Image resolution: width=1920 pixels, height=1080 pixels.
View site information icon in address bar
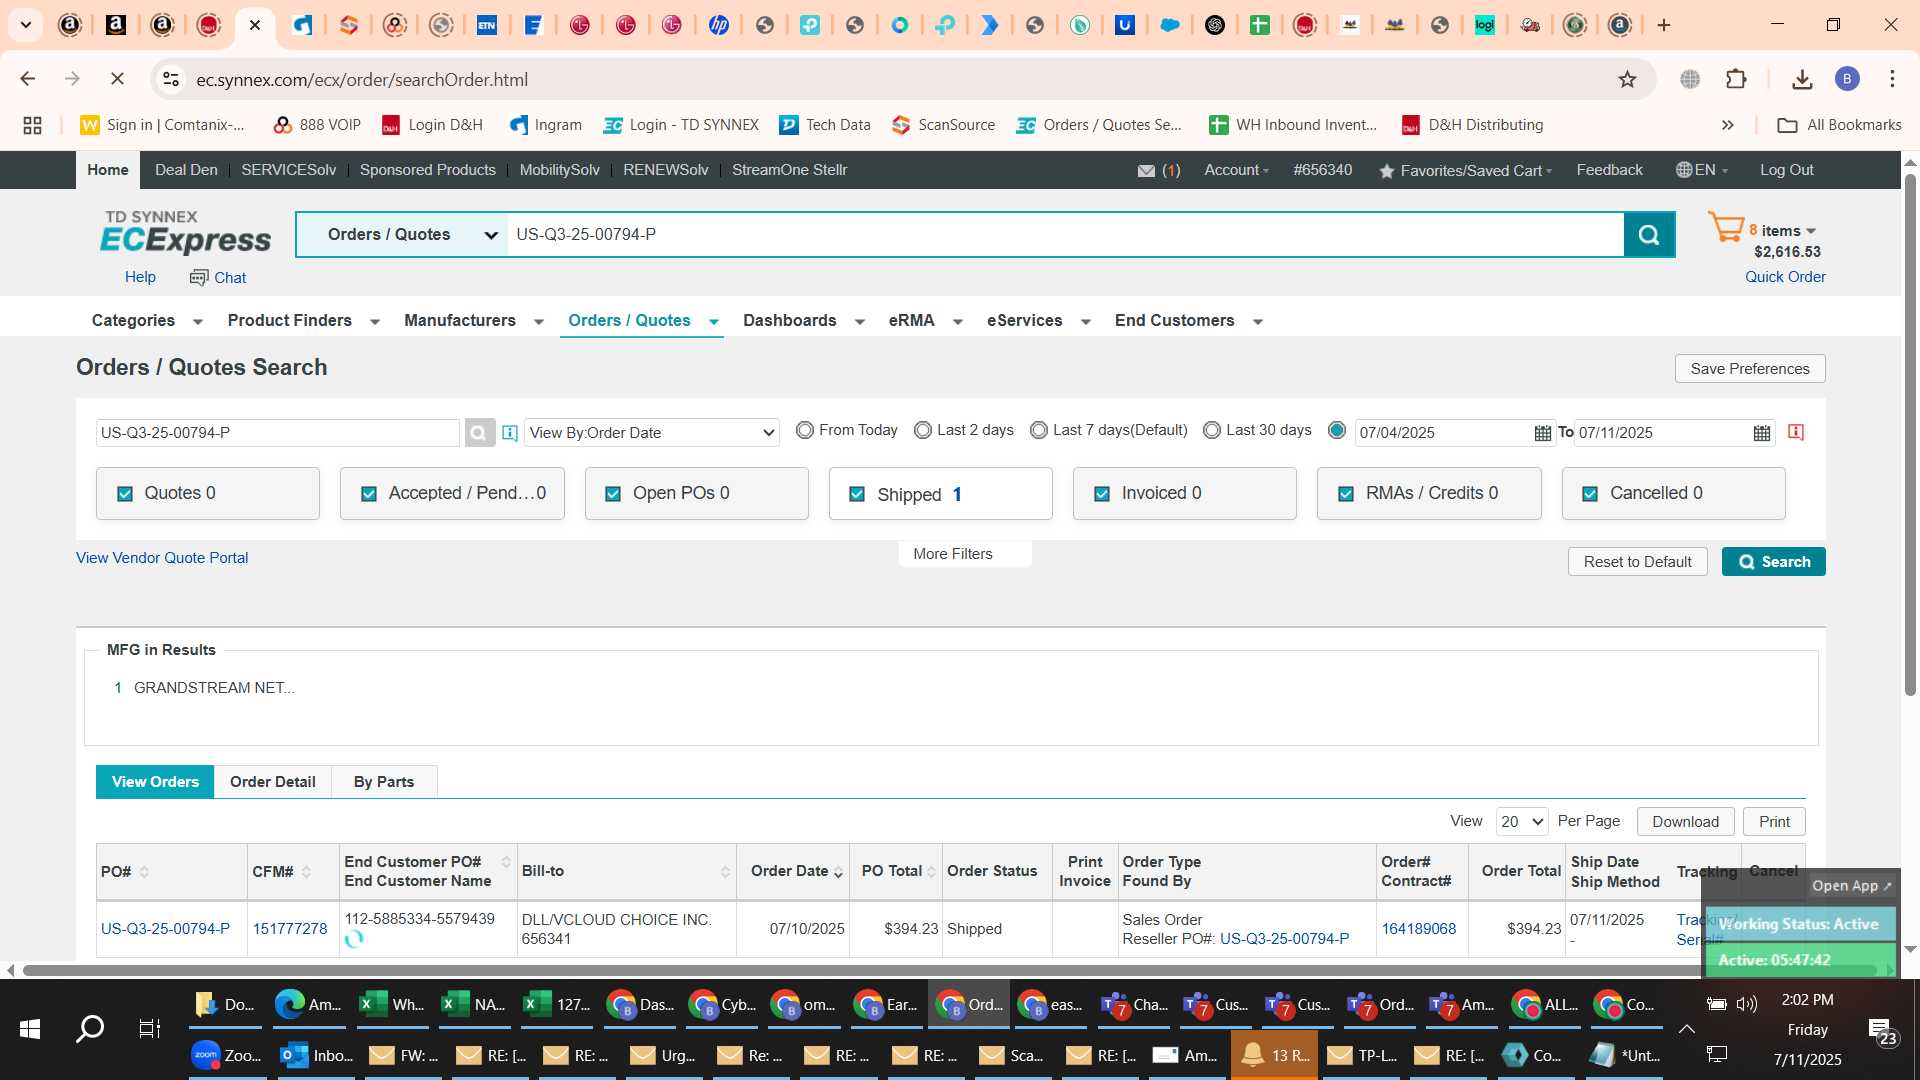171,79
